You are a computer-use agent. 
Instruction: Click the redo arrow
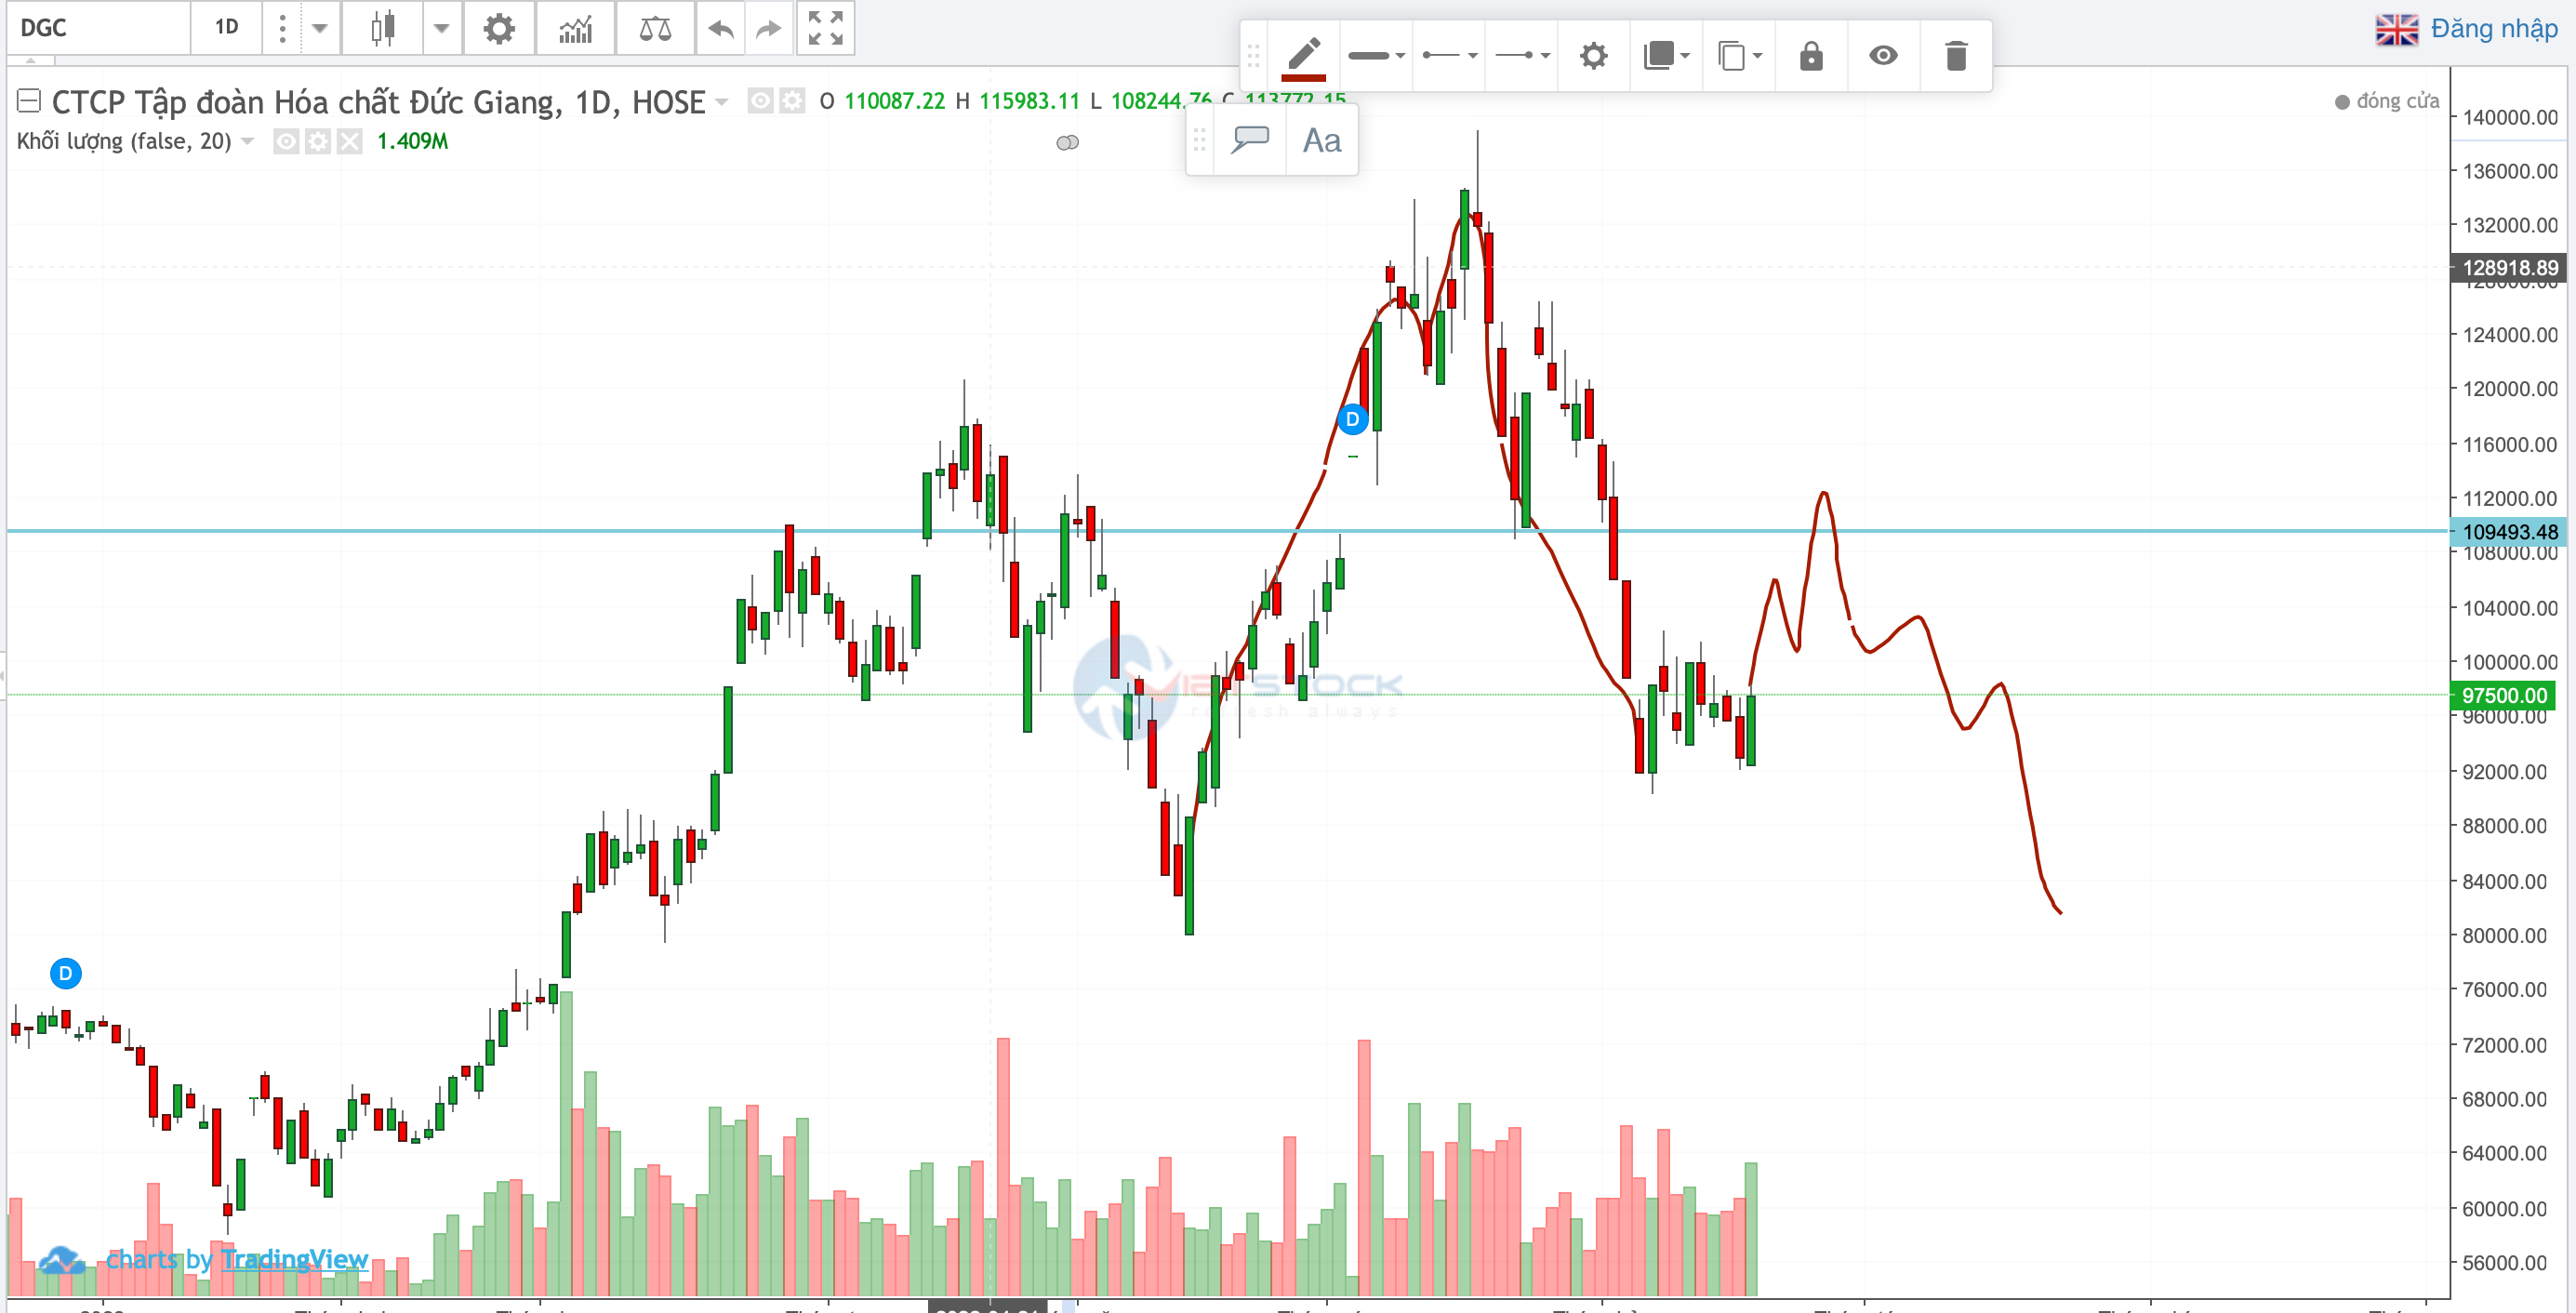point(768,27)
